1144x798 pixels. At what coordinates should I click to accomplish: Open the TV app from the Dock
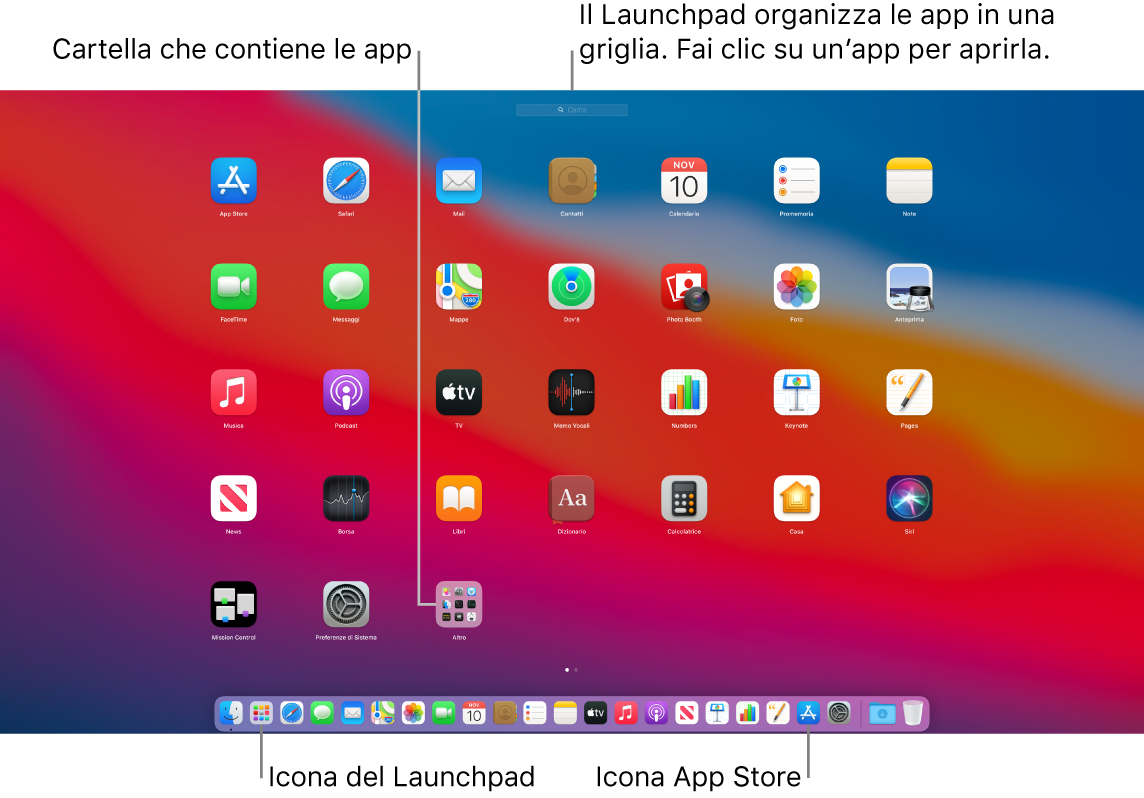click(595, 713)
